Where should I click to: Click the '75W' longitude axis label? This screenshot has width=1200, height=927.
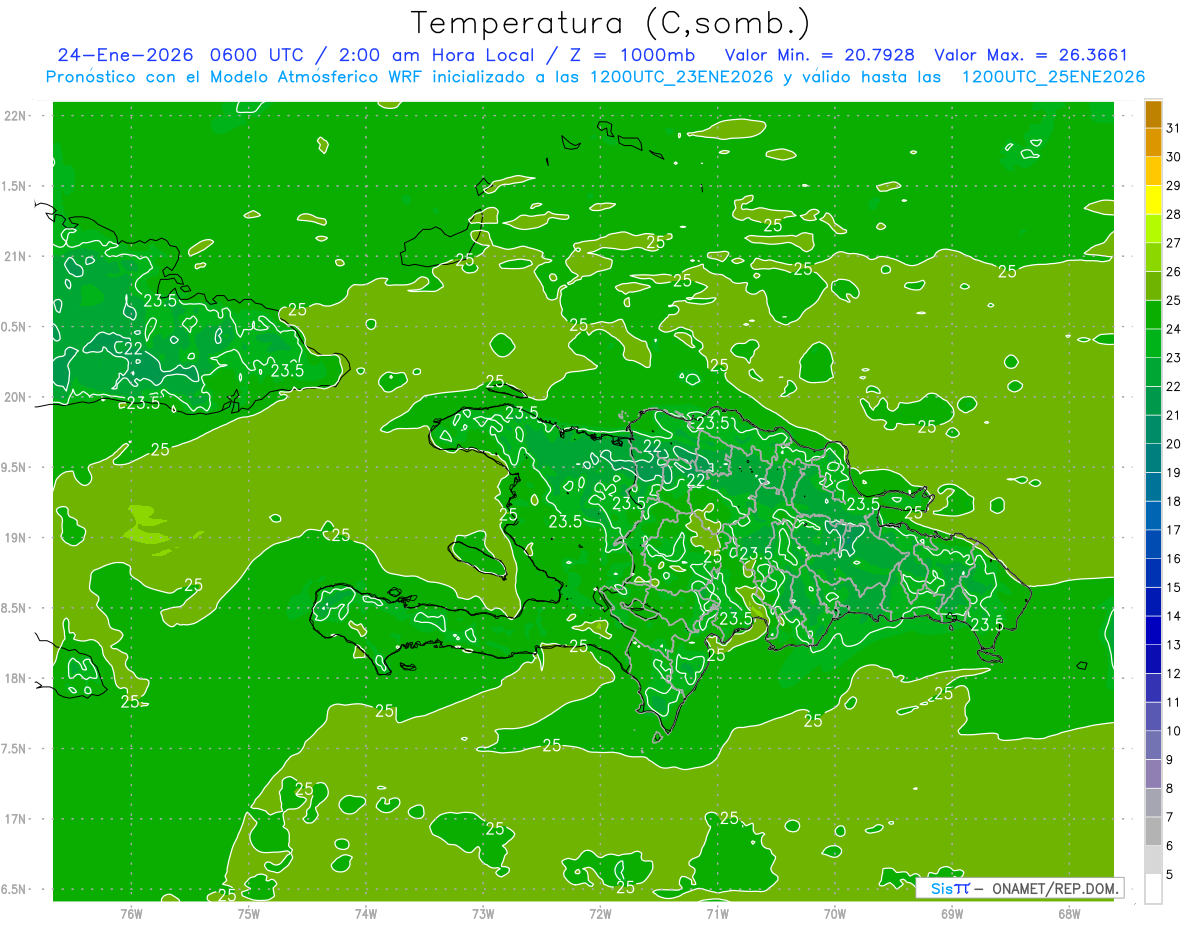pyautogui.click(x=248, y=914)
